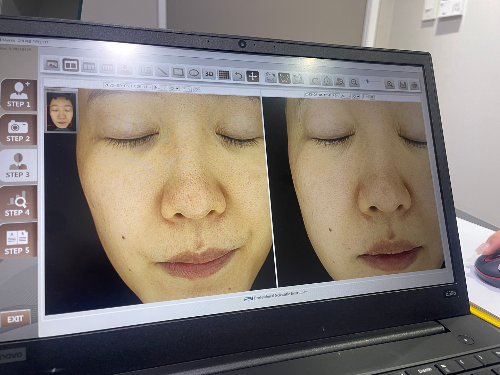Open STEP 1 add patient
Screen dimensions: 500x375
(x=19, y=95)
